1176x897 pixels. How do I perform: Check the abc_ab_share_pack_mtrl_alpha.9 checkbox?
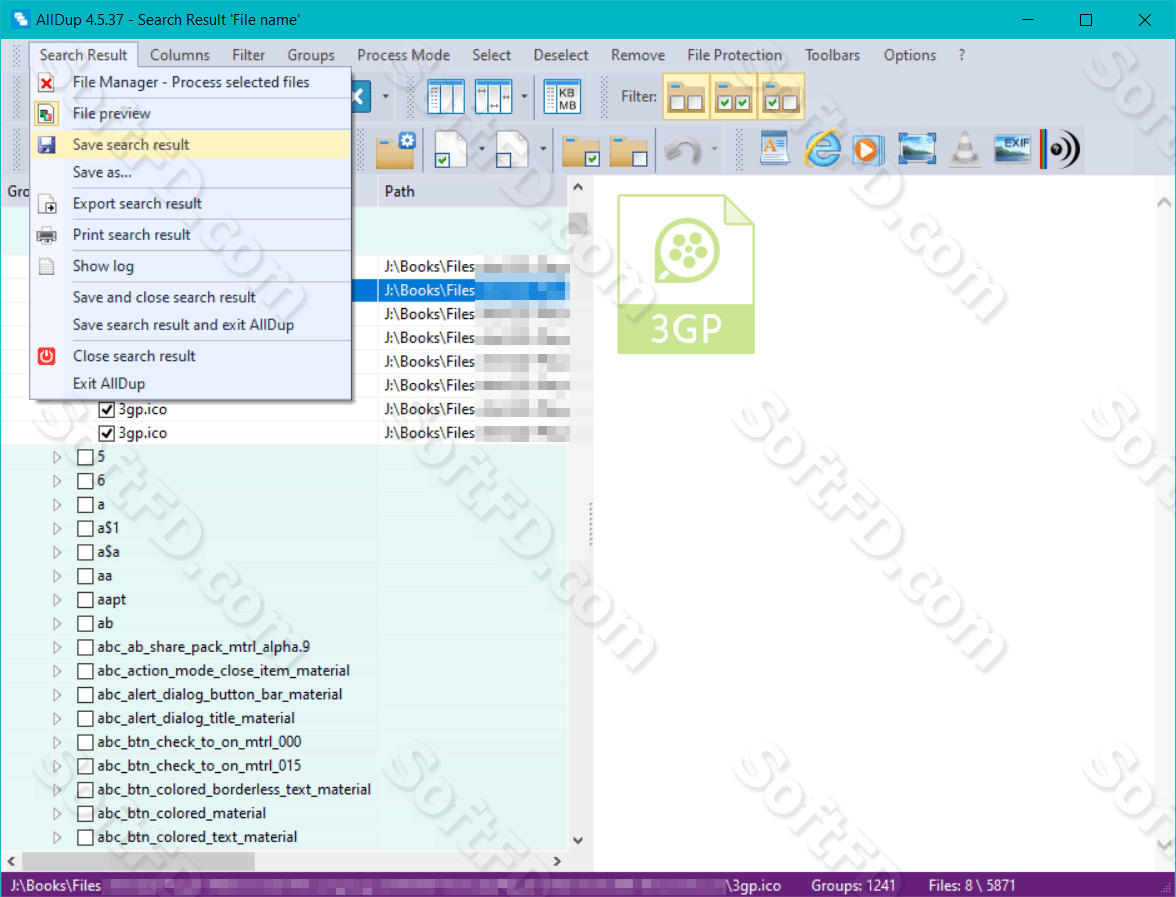point(86,647)
